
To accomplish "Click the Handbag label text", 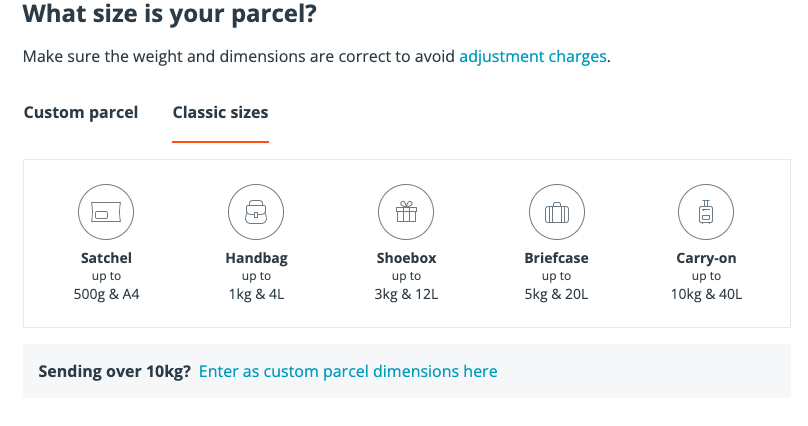I will (x=256, y=258).
